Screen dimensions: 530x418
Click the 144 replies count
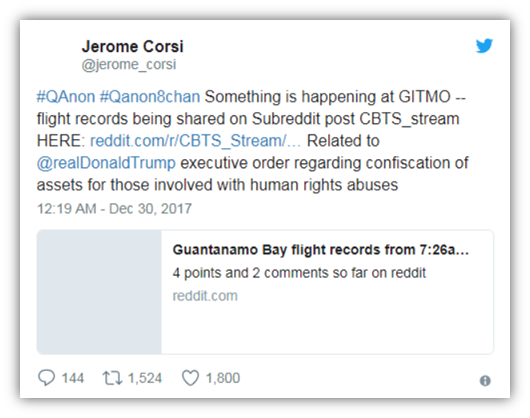click(73, 378)
